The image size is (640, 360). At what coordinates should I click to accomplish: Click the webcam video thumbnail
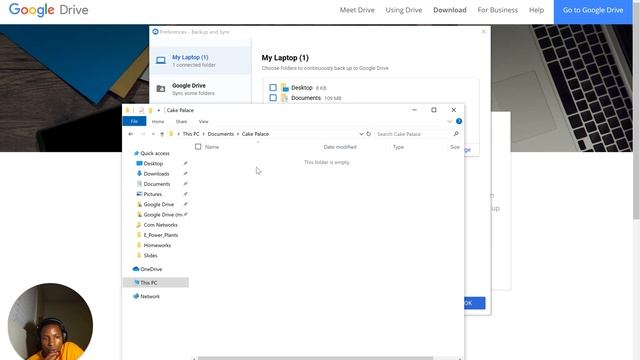50,321
